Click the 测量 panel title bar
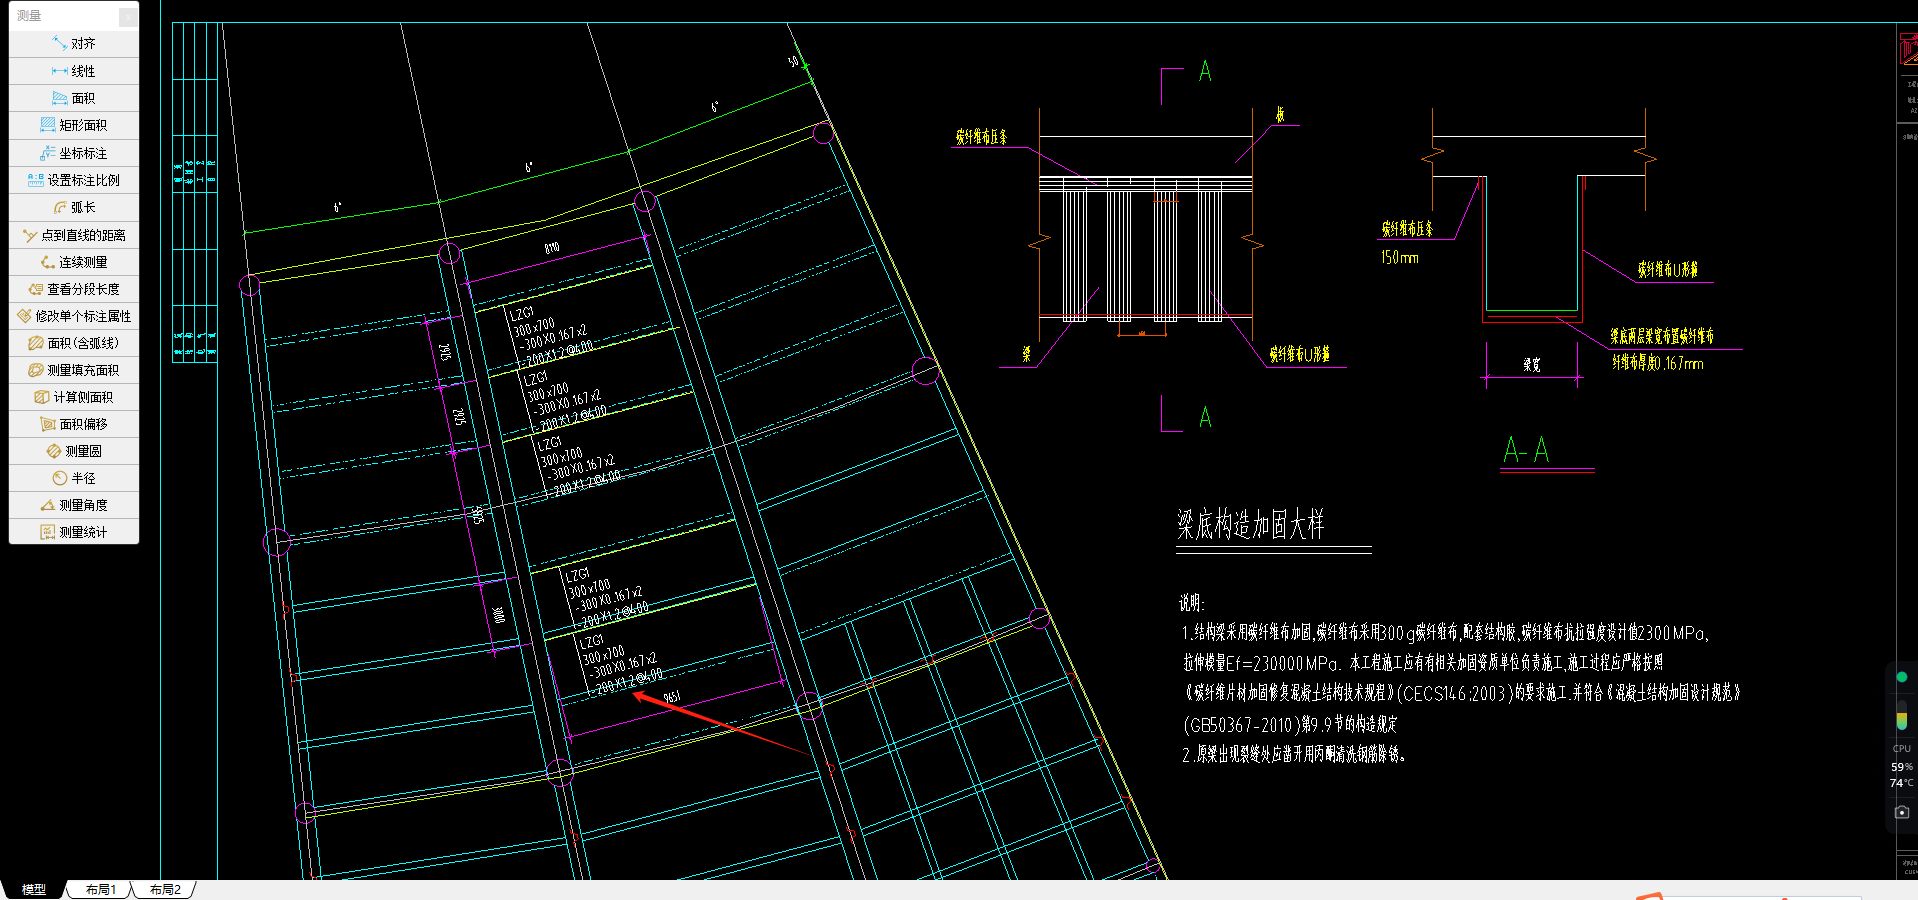 click(x=64, y=16)
